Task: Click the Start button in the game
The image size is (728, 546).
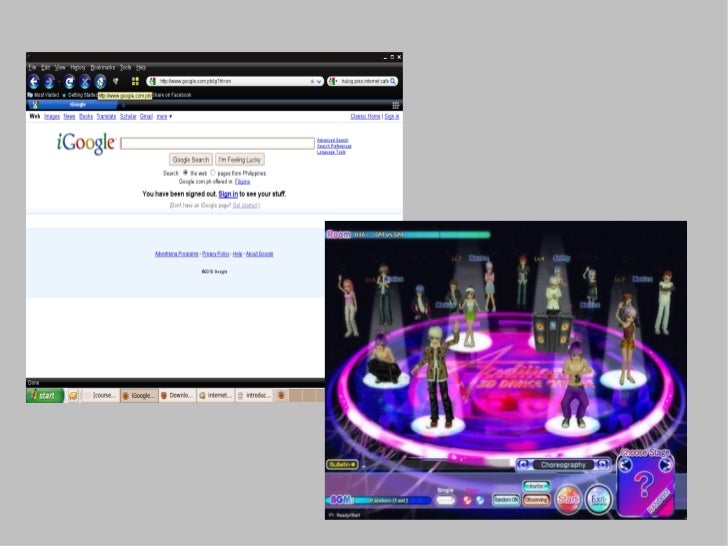Action: [568, 500]
